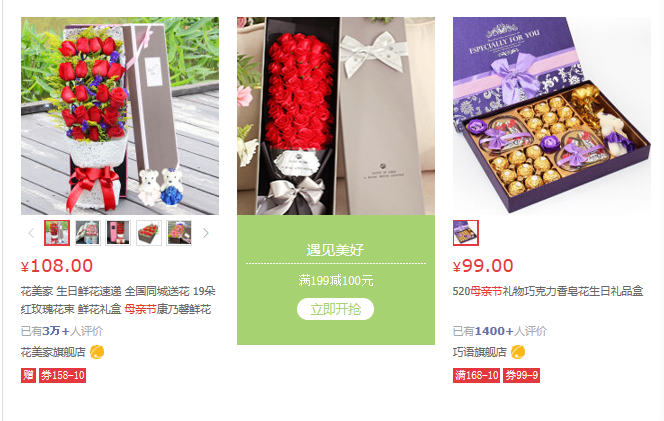Viewport: 664px width, 421px height.
Task: Click the next thumbnail arrow
Action: click(205, 233)
